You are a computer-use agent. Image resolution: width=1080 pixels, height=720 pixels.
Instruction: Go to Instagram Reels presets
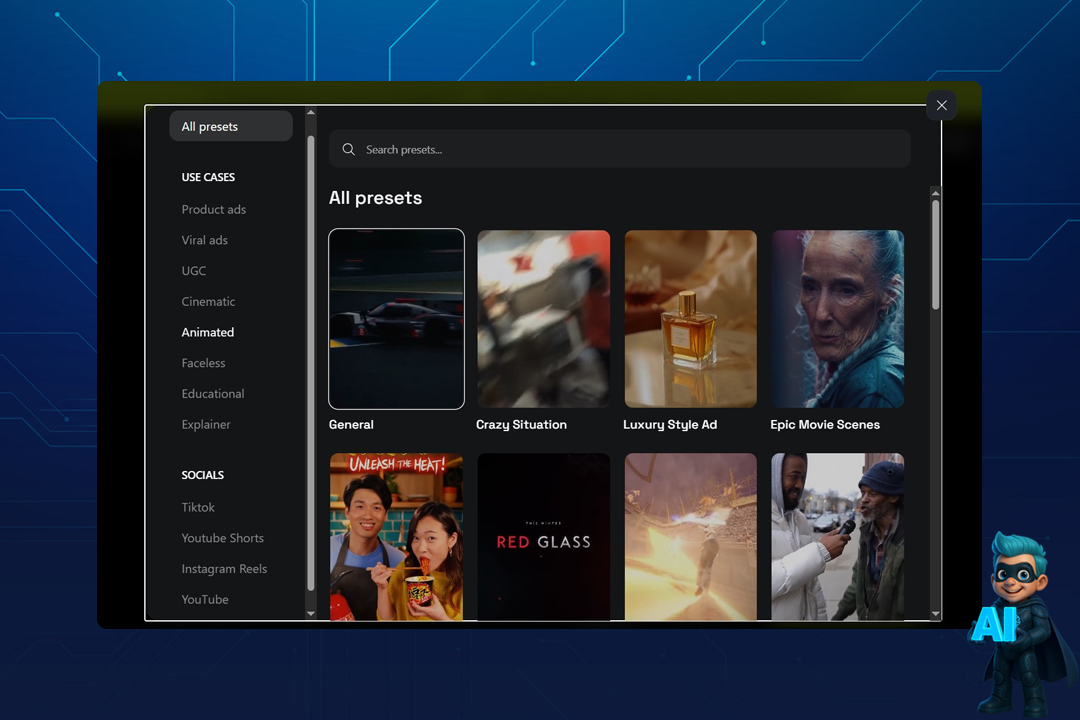[x=224, y=569]
